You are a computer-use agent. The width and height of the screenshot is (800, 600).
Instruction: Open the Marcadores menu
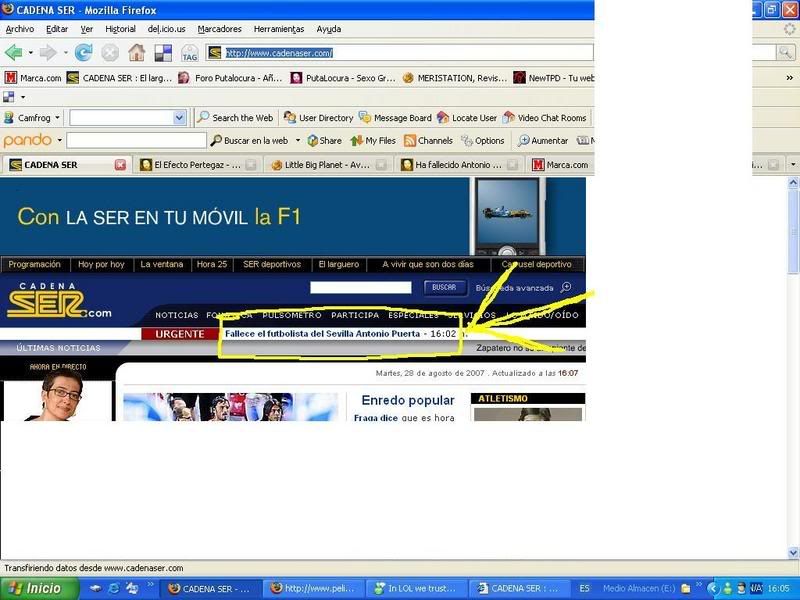click(219, 29)
